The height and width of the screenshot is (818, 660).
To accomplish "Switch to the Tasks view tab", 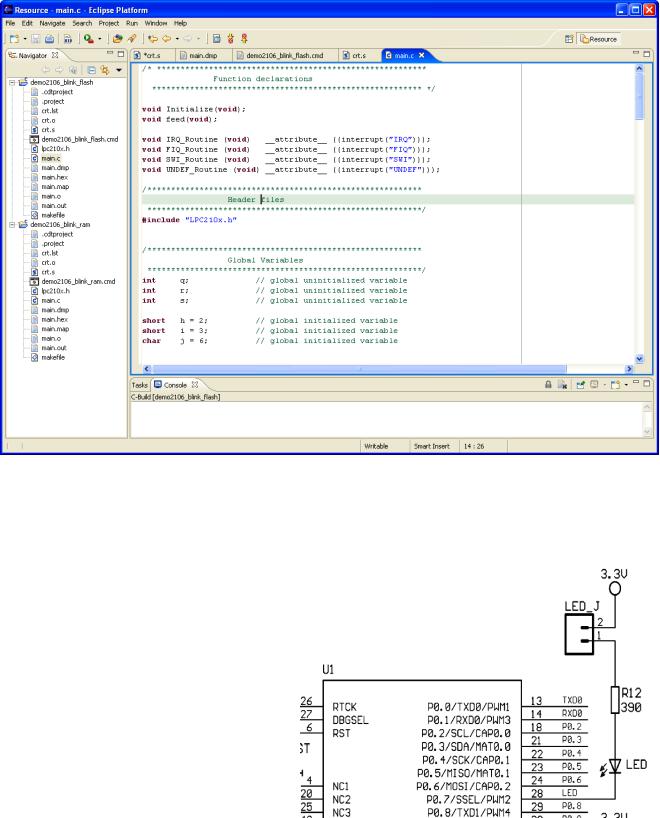I will click(x=139, y=385).
